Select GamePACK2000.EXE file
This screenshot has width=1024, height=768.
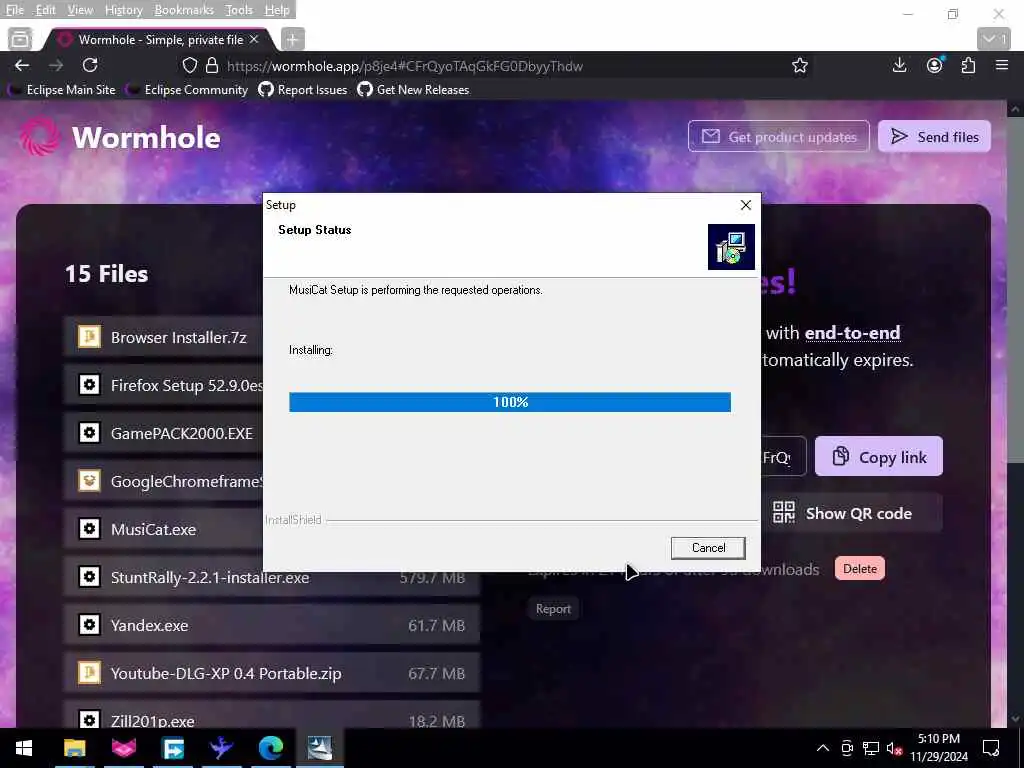pos(163,433)
